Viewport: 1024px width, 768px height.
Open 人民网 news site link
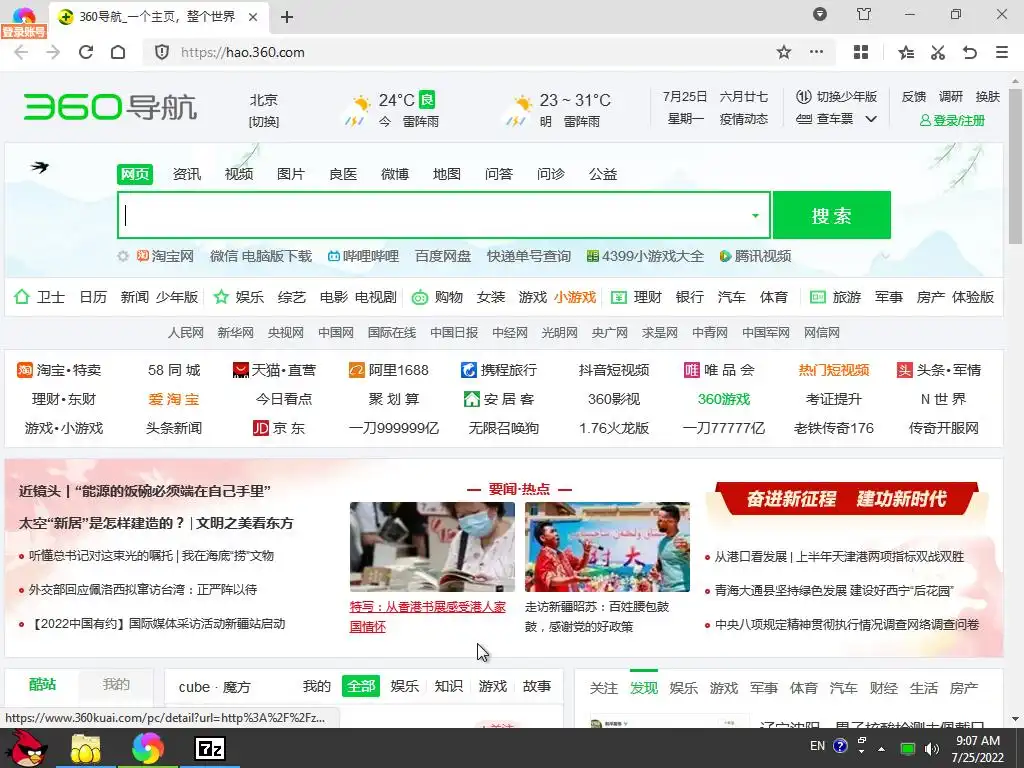[x=185, y=332]
